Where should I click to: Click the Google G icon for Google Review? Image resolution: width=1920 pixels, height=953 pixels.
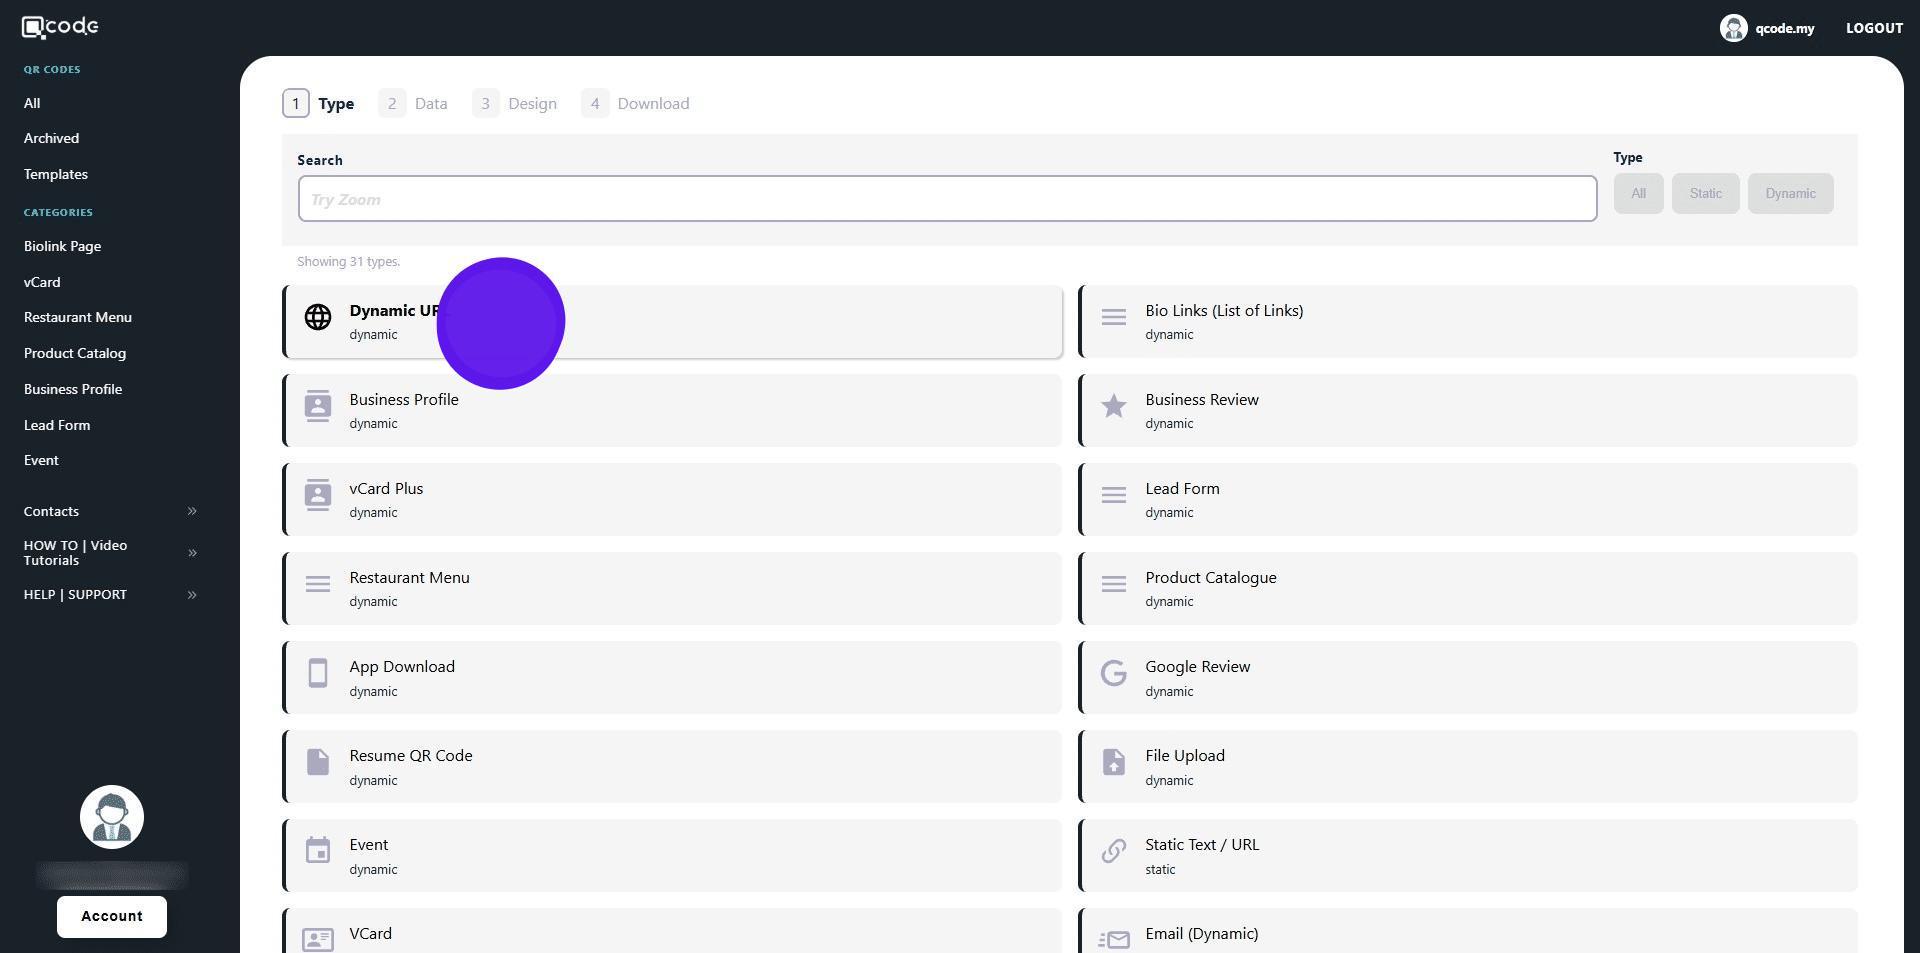1113,674
